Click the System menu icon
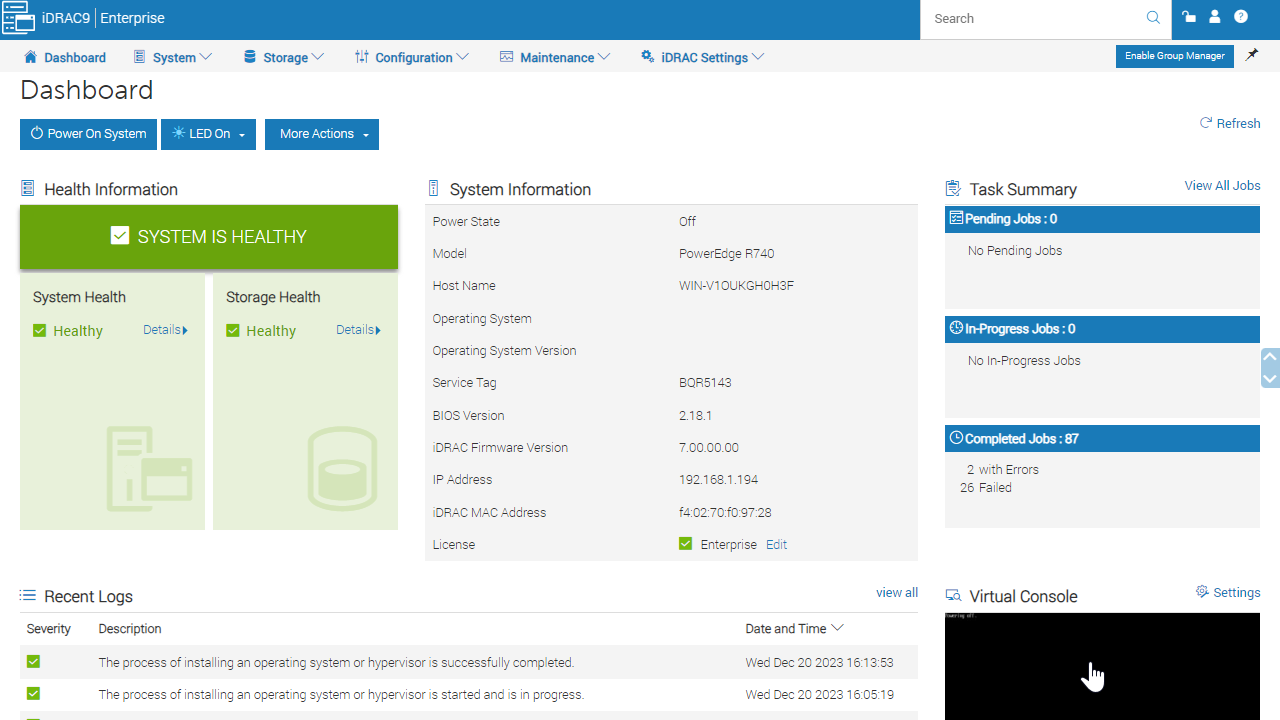Screen dimensions: 1280x720 pyautogui.click(x=139, y=57)
